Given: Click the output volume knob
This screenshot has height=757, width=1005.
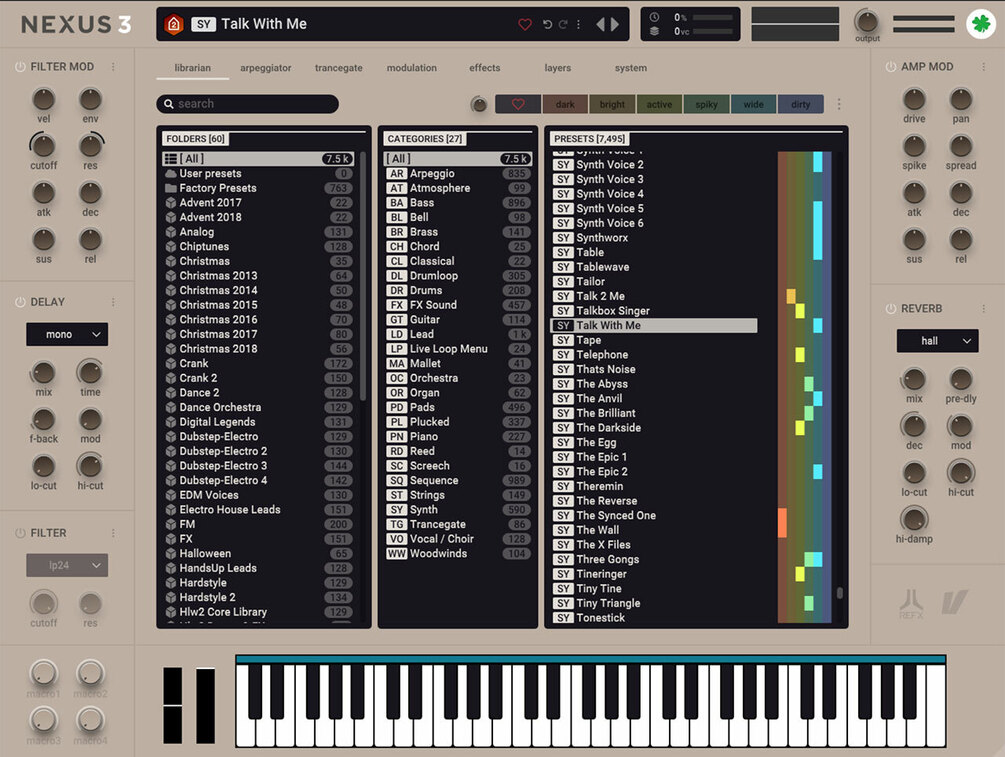Looking at the screenshot, I should coord(867,22).
